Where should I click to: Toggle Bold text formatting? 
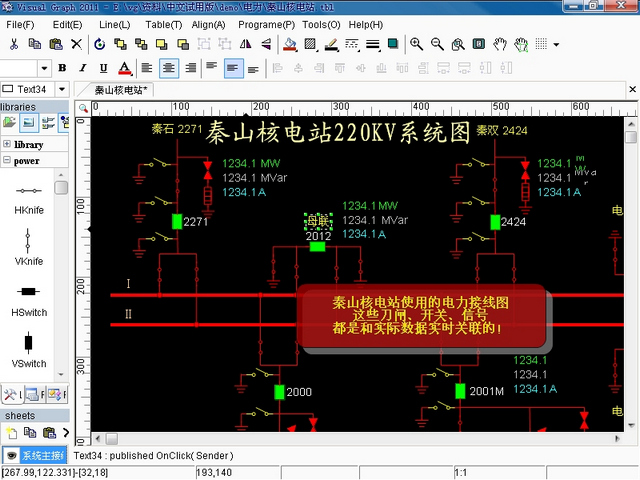click(61, 68)
